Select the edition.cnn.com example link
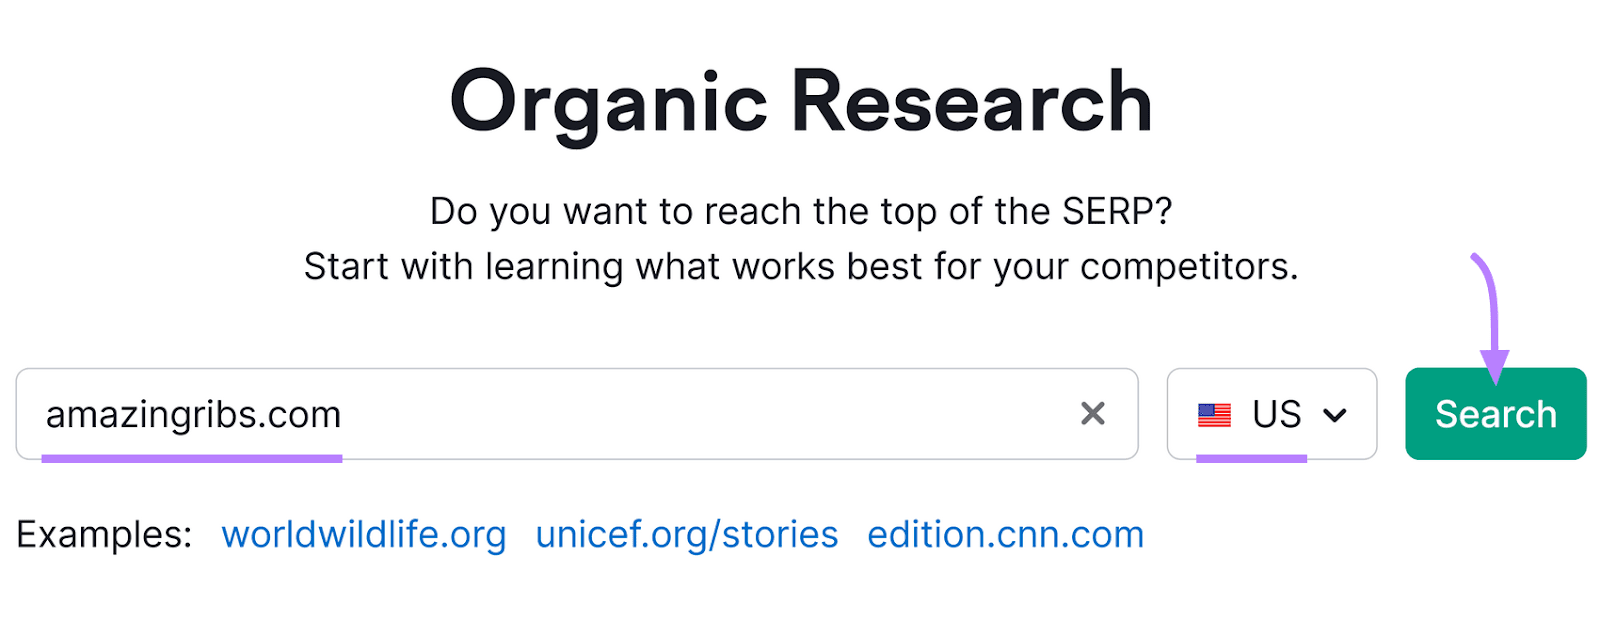Viewport: 1600px width, 621px height. point(1005,535)
